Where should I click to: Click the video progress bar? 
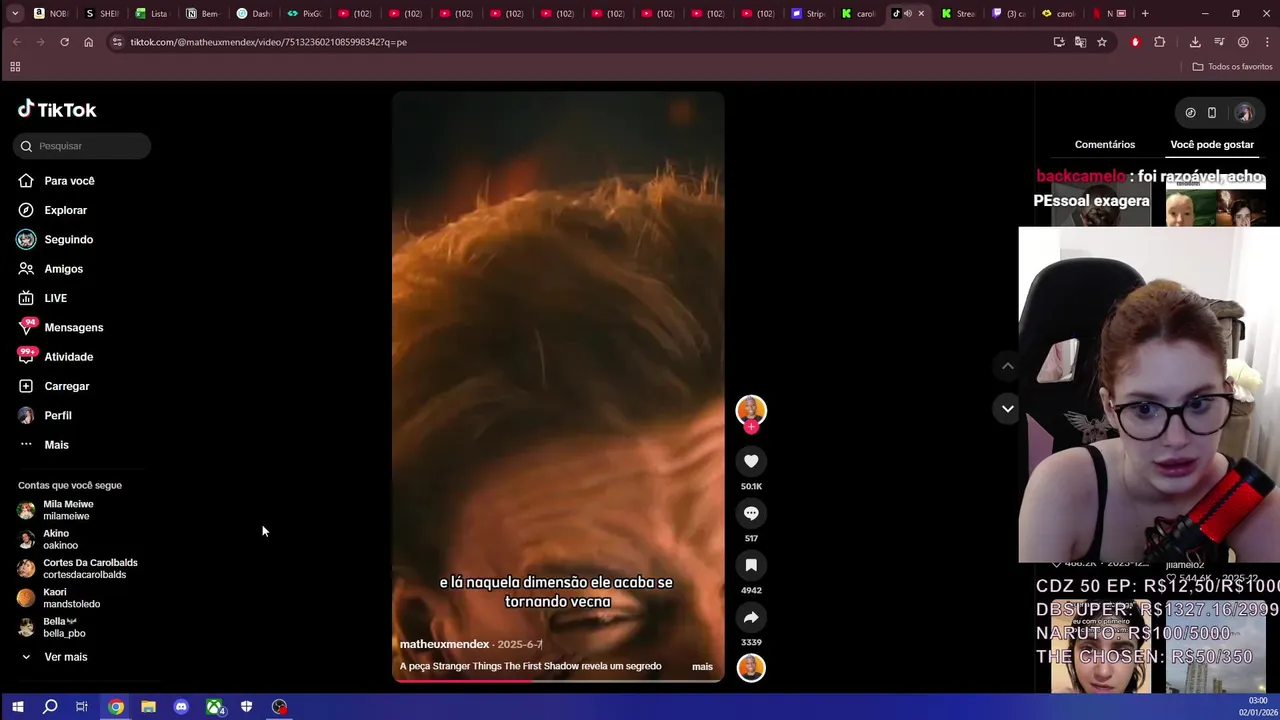[558, 681]
